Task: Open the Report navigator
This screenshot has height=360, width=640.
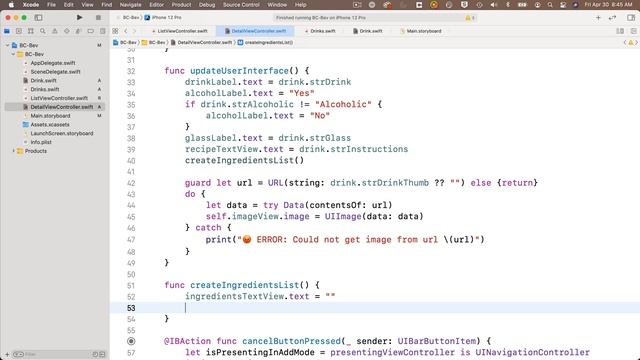Action: [102, 31]
